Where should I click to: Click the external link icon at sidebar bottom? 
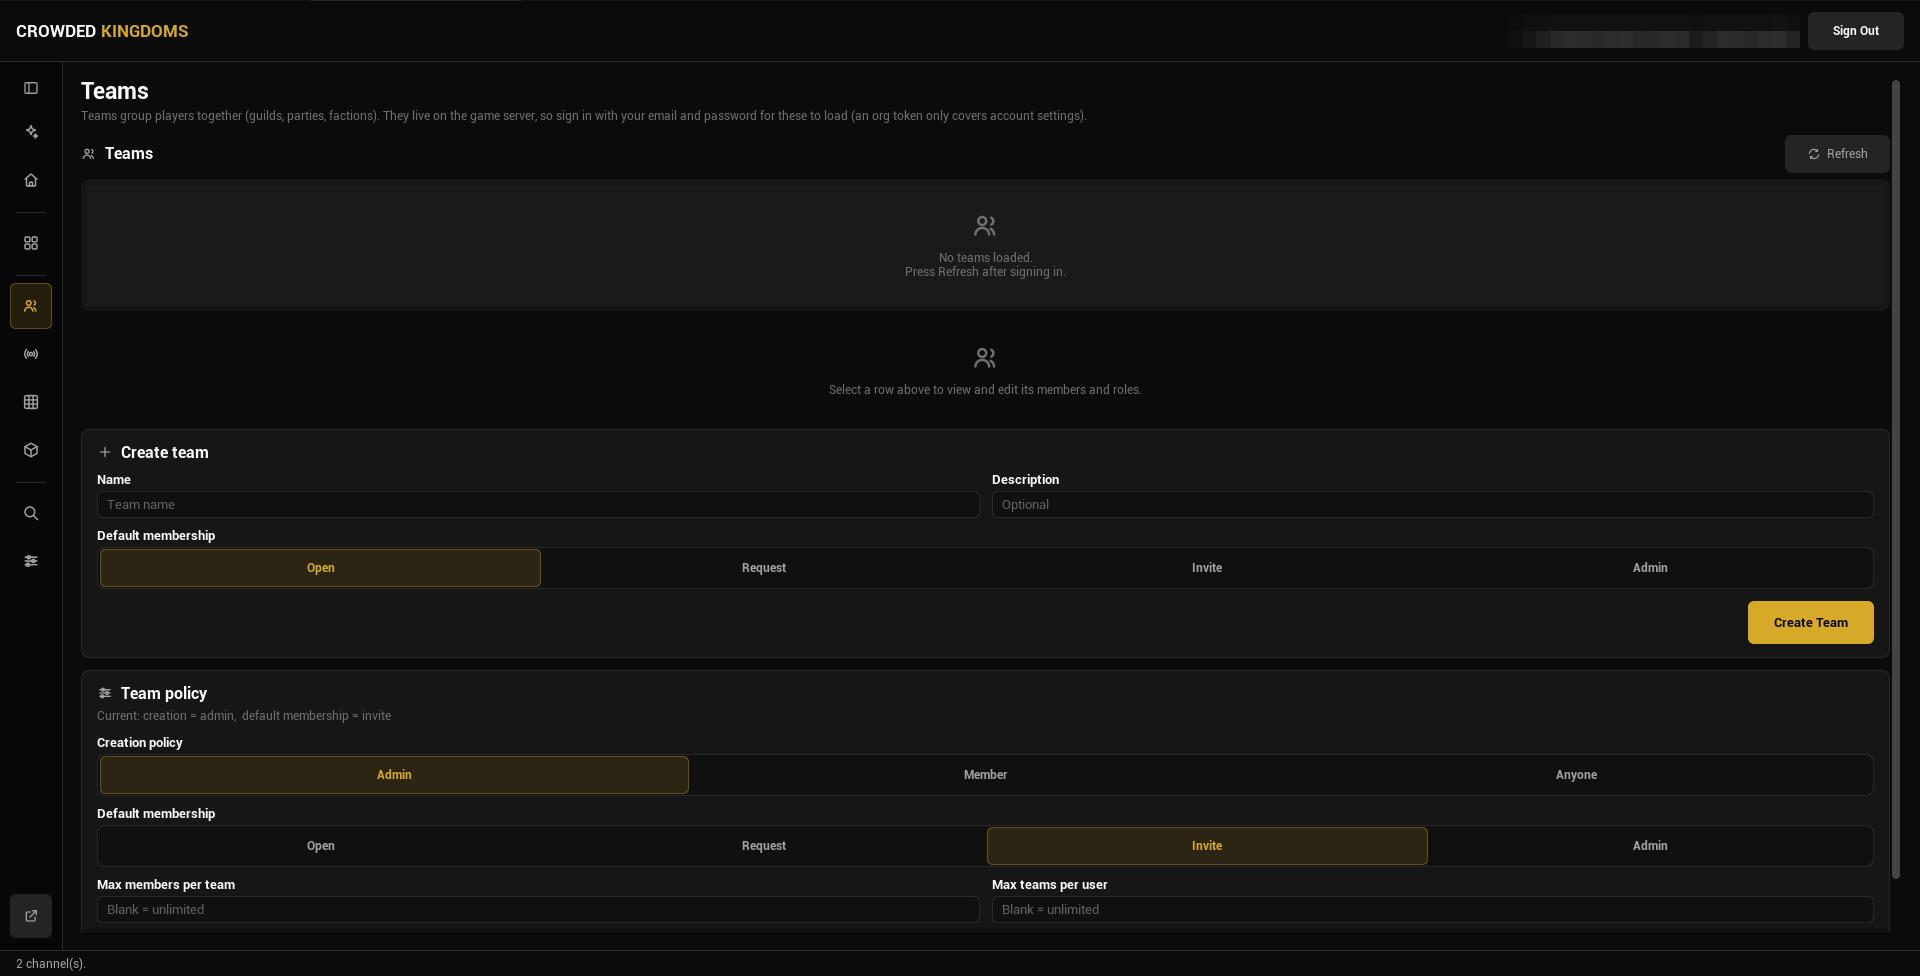coord(31,916)
